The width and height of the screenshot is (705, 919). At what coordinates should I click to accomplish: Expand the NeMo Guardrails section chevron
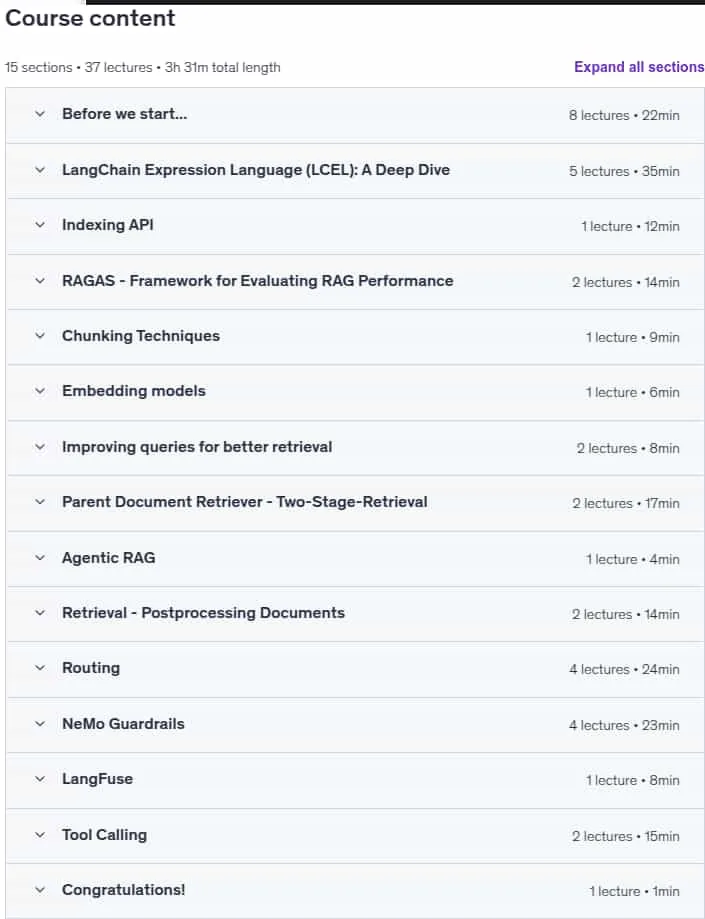[40, 724]
